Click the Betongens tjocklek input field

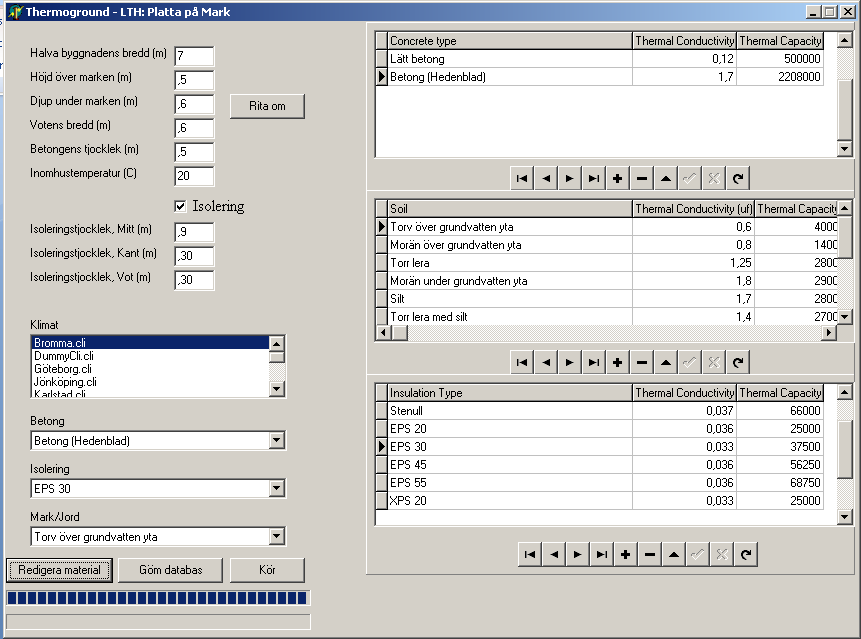[194, 152]
